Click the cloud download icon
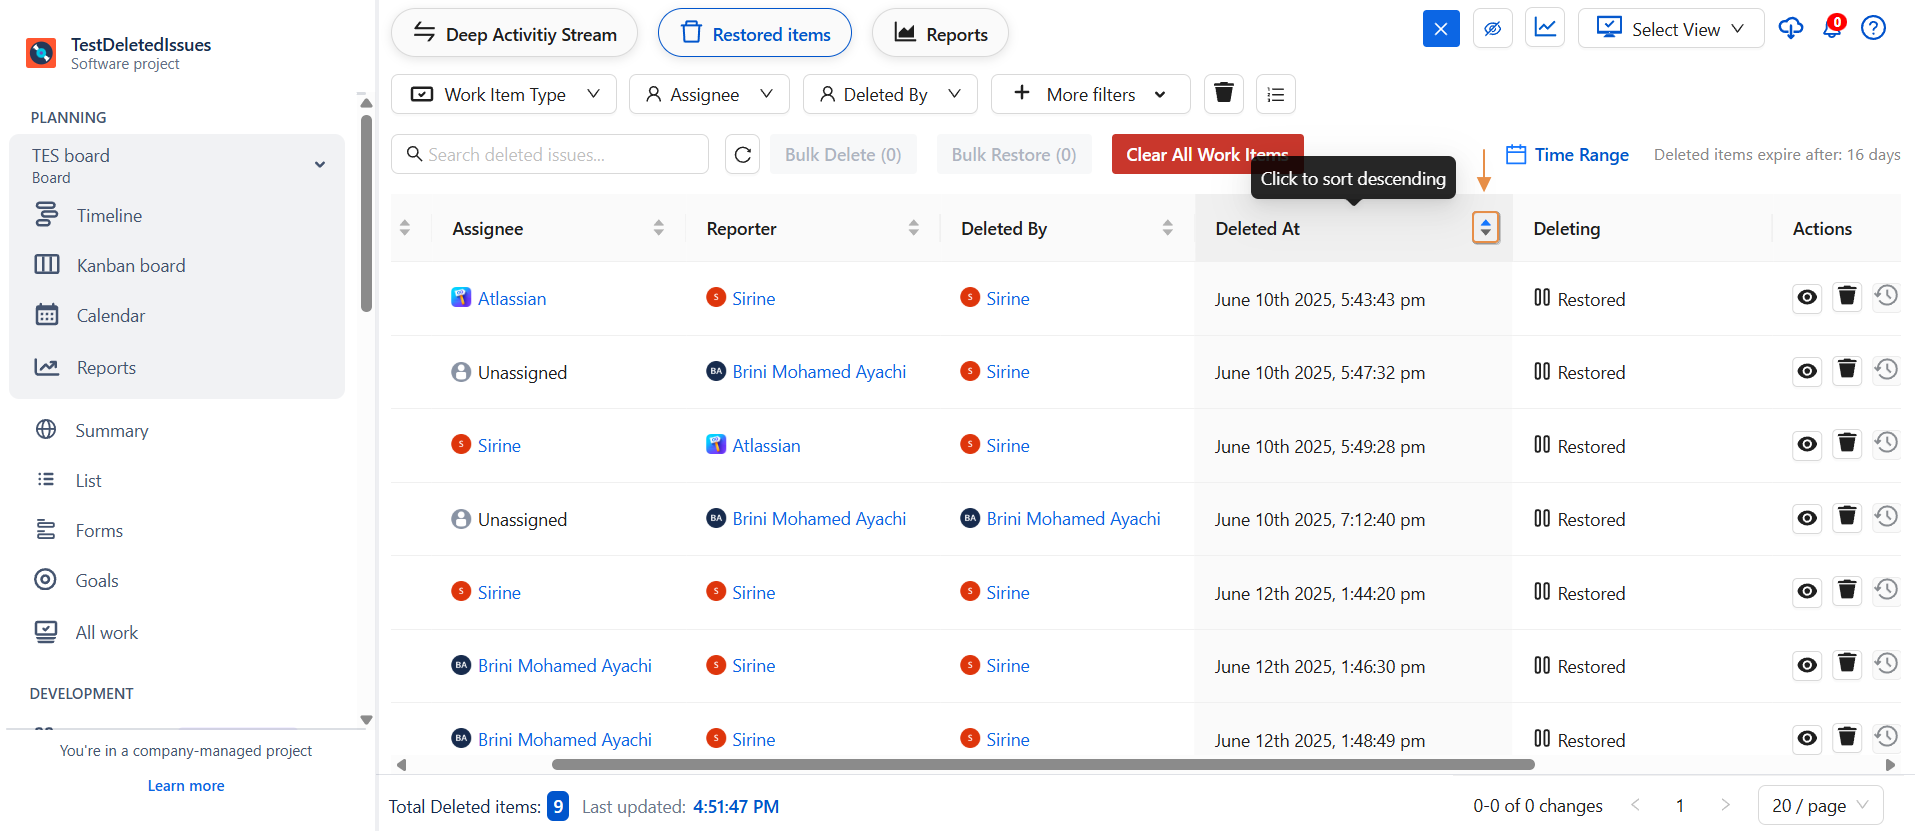The width and height of the screenshot is (1915, 831). pyautogui.click(x=1790, y=28)
